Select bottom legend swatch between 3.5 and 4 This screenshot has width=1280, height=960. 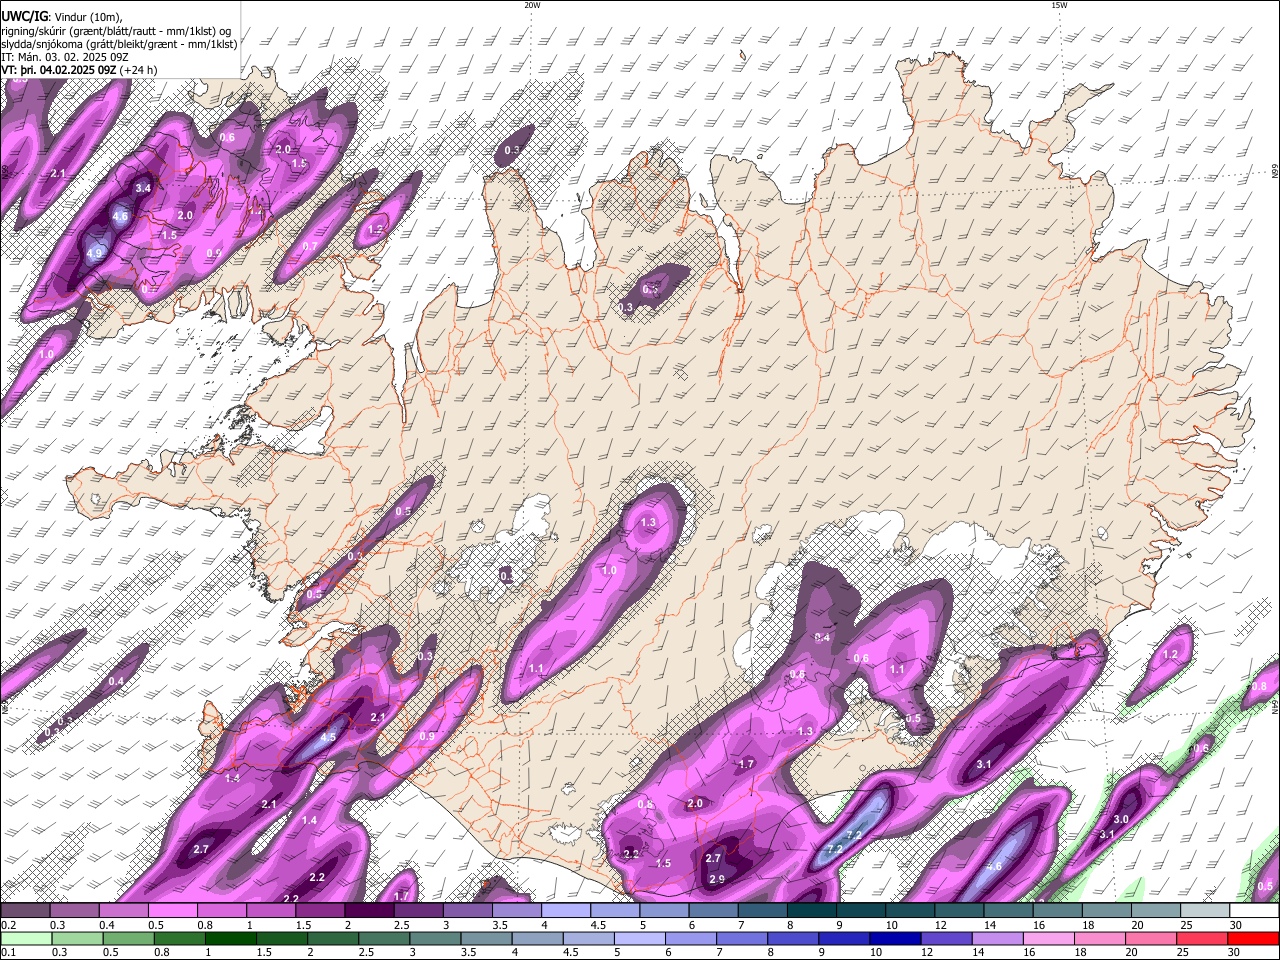486,938
